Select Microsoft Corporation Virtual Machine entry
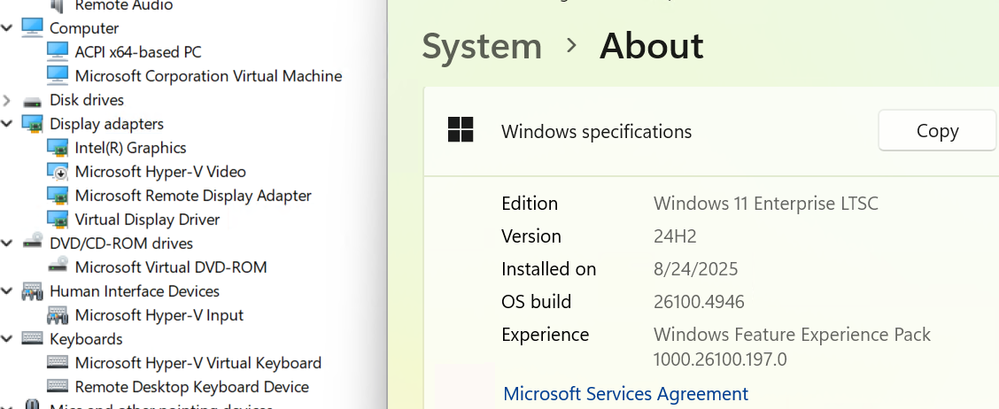Viewport: 999px width, 409px height. 208,76
